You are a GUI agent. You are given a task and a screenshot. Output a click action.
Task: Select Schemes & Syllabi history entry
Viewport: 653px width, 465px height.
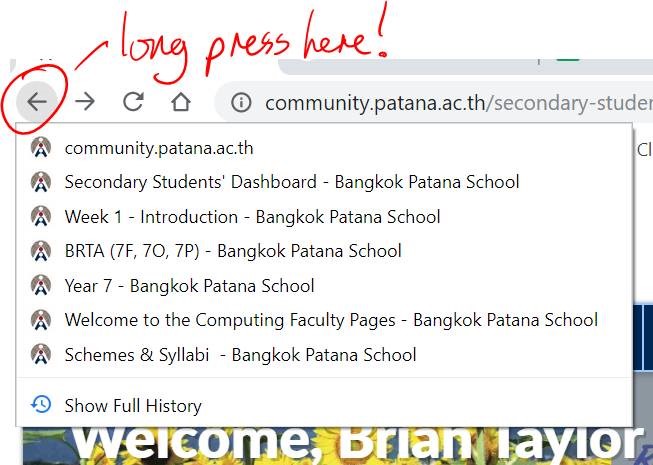[324, 355]
